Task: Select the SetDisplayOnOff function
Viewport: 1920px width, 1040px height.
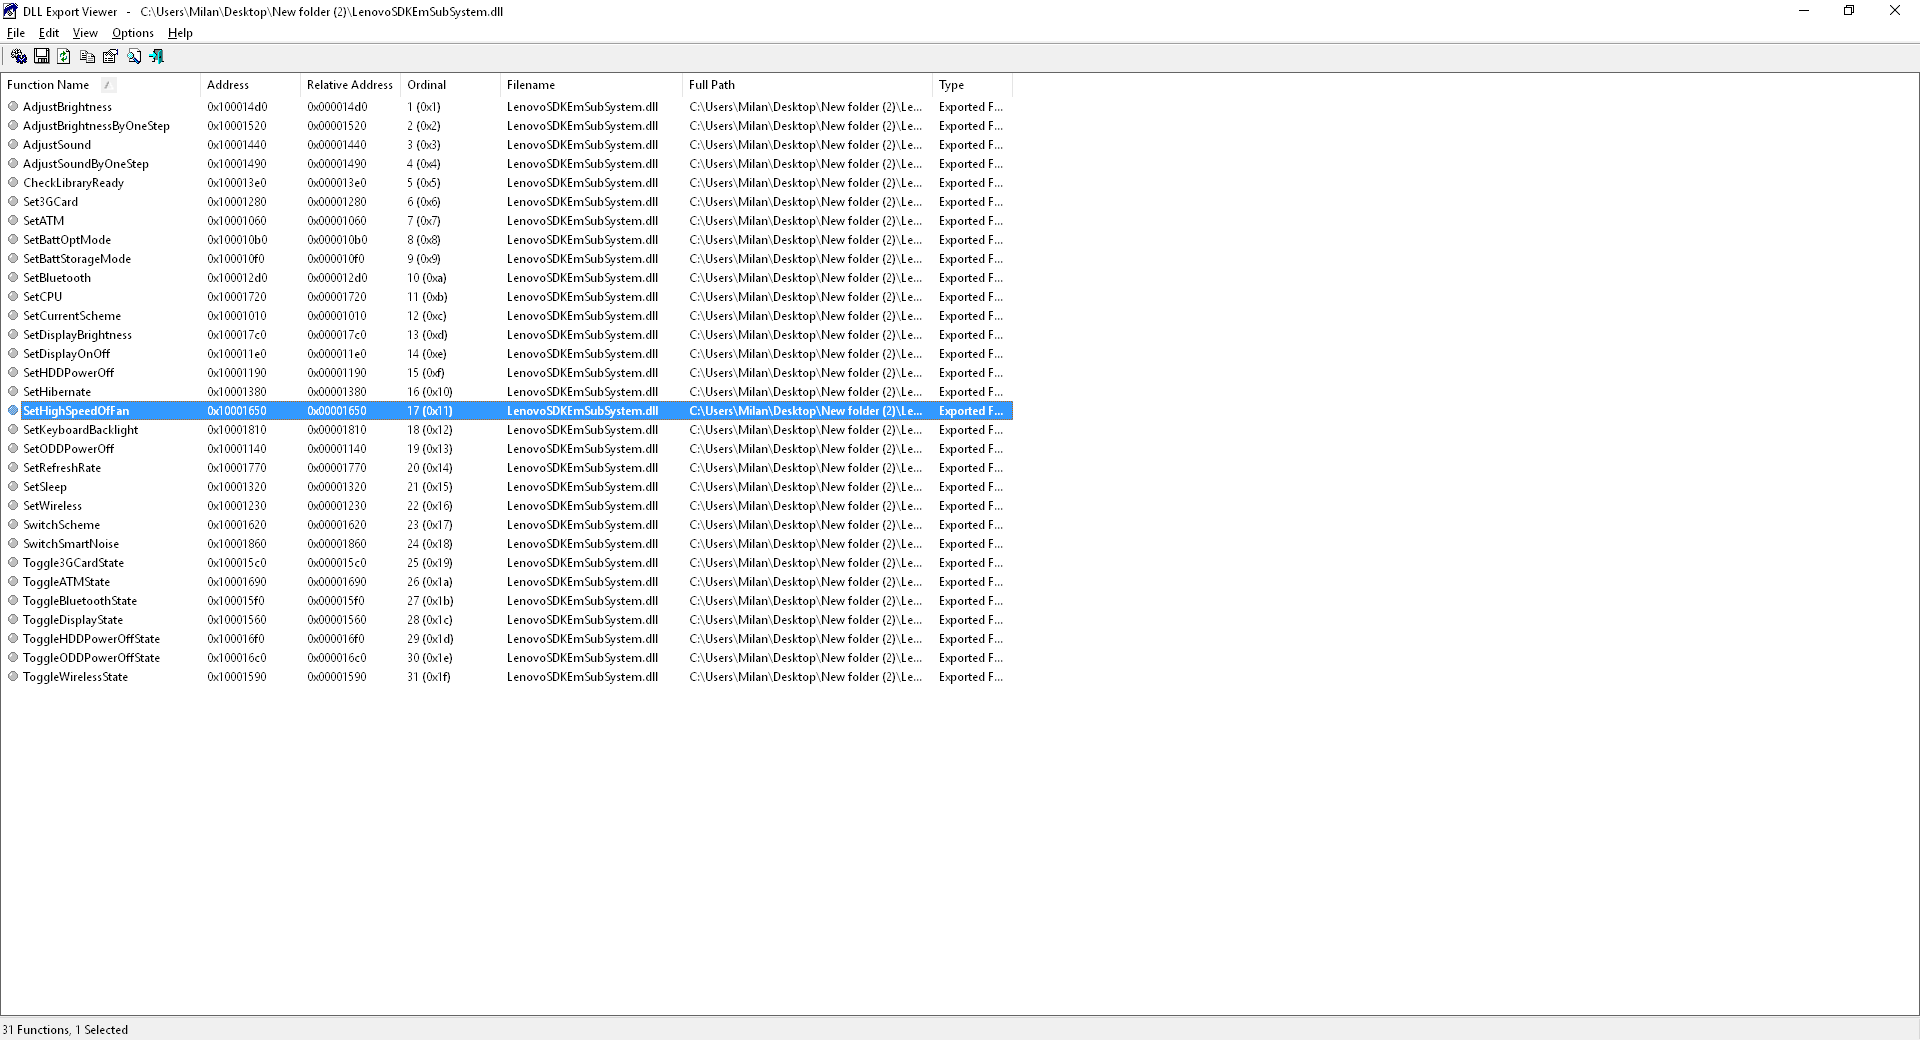Action: tap(66, 354)
